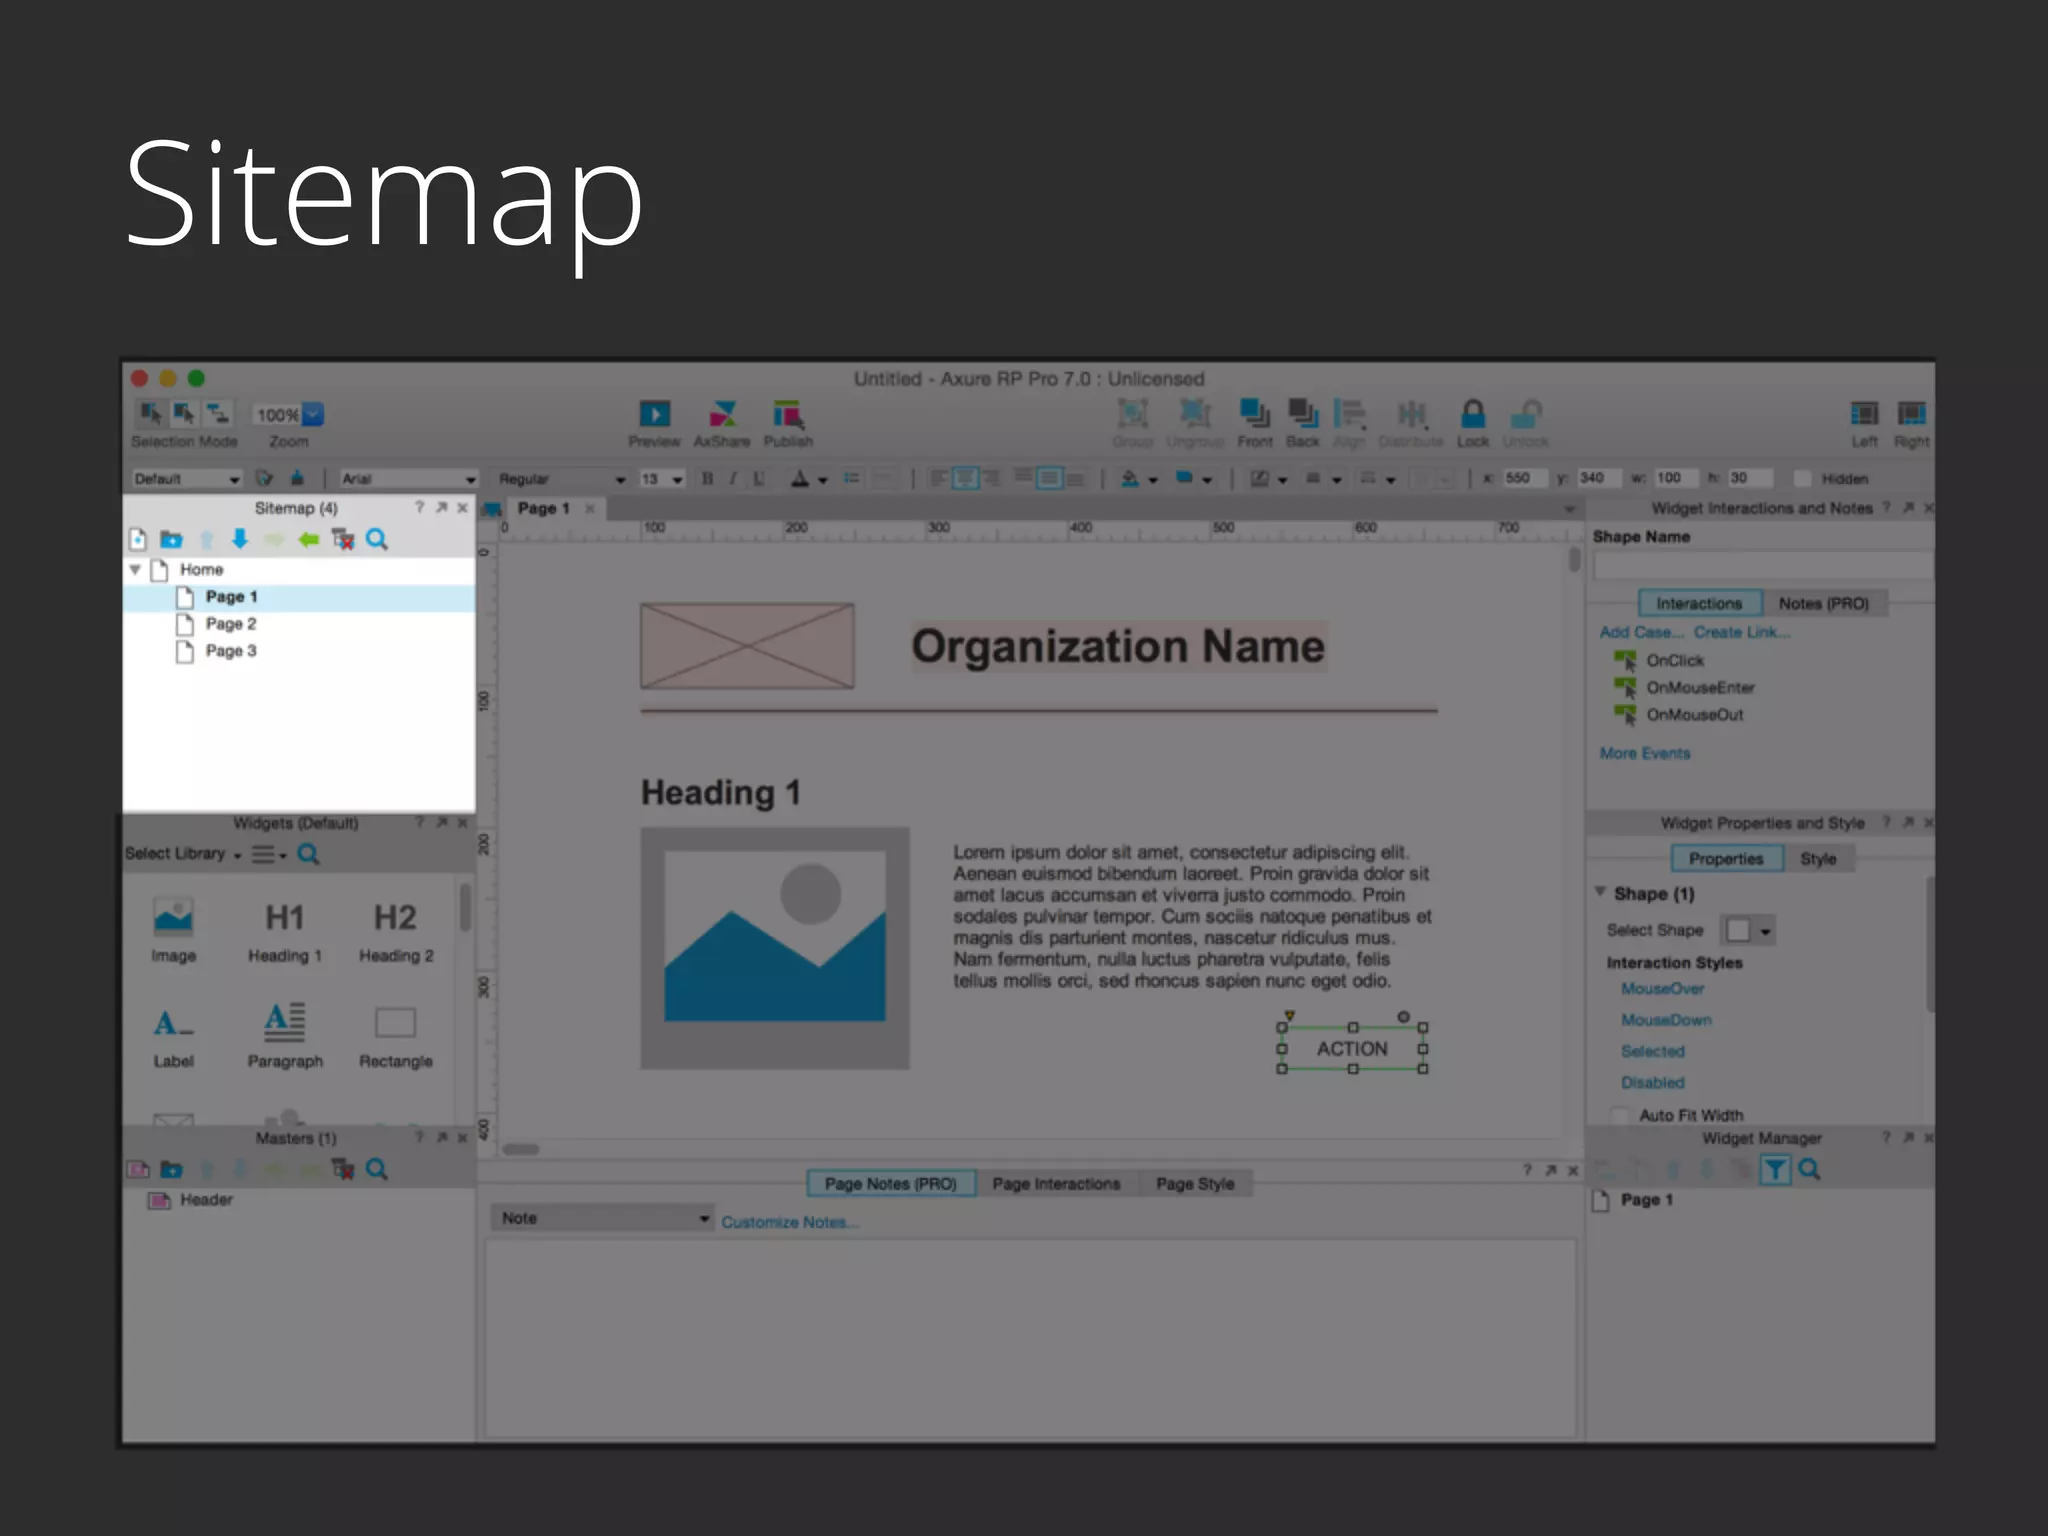
Task: Move page down with blue arrow
Action: click(240, 540)
